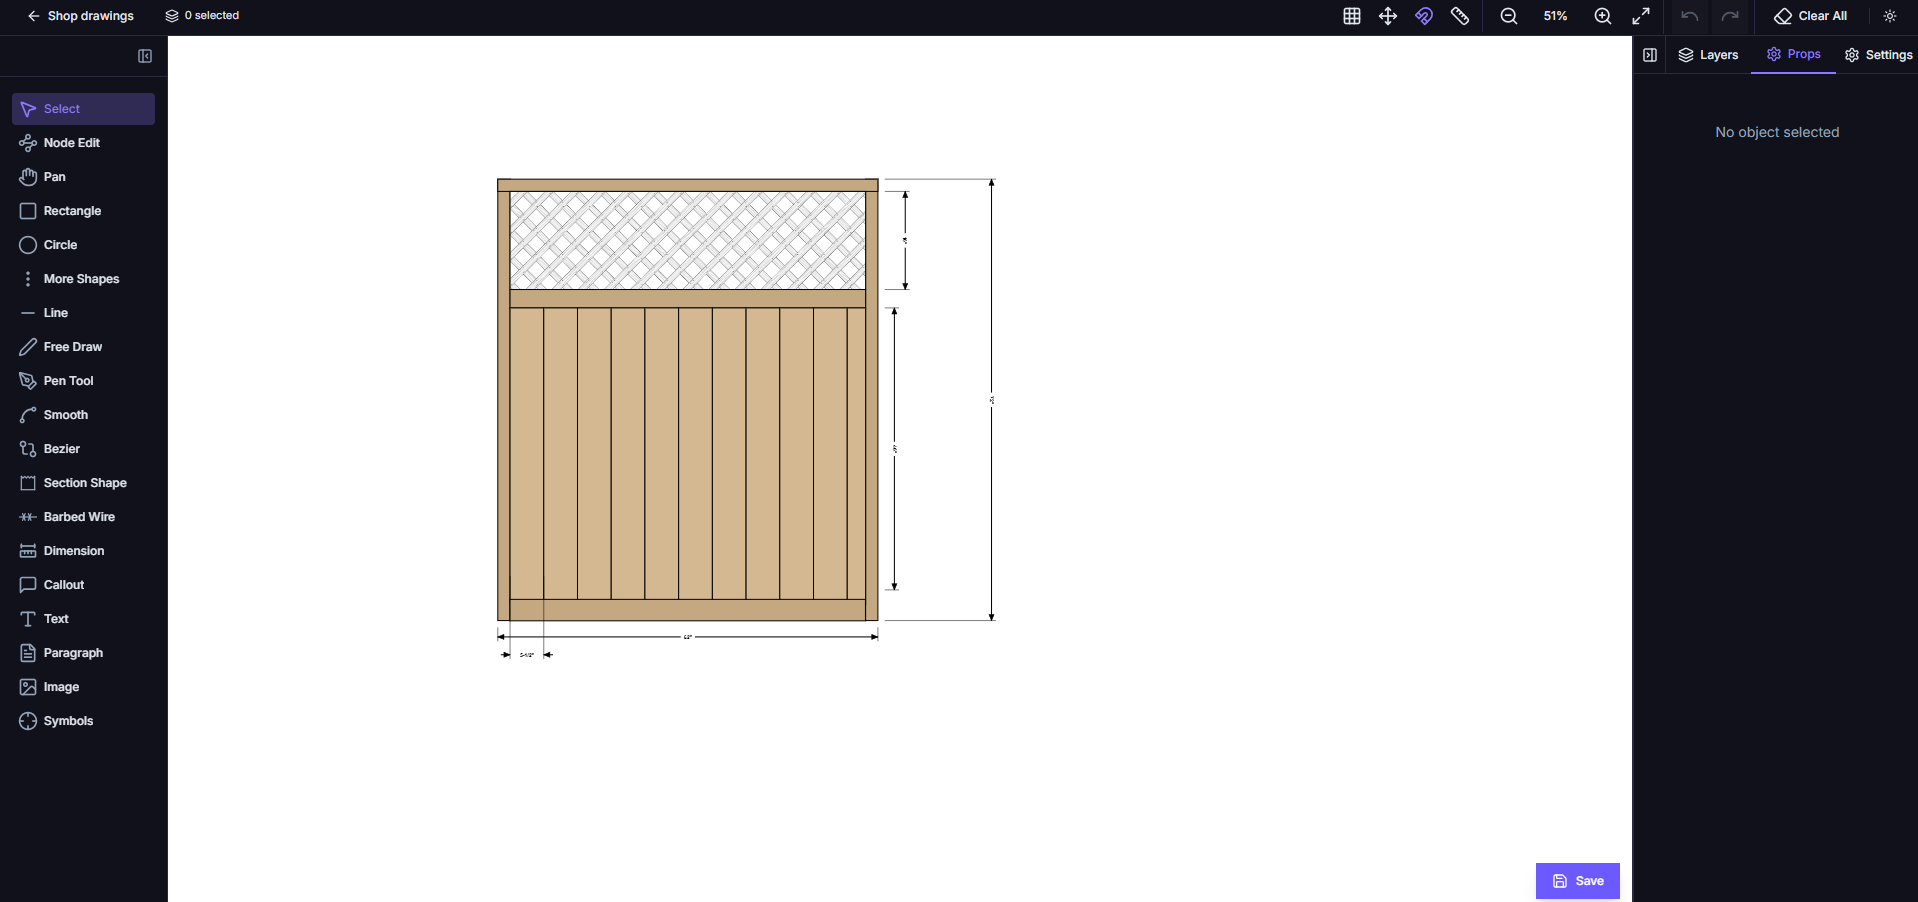This screenshot has height=902, width=1918.
Task: Choose the Node Edit tool
Action: pyautogui.click(x=83, y=143)
